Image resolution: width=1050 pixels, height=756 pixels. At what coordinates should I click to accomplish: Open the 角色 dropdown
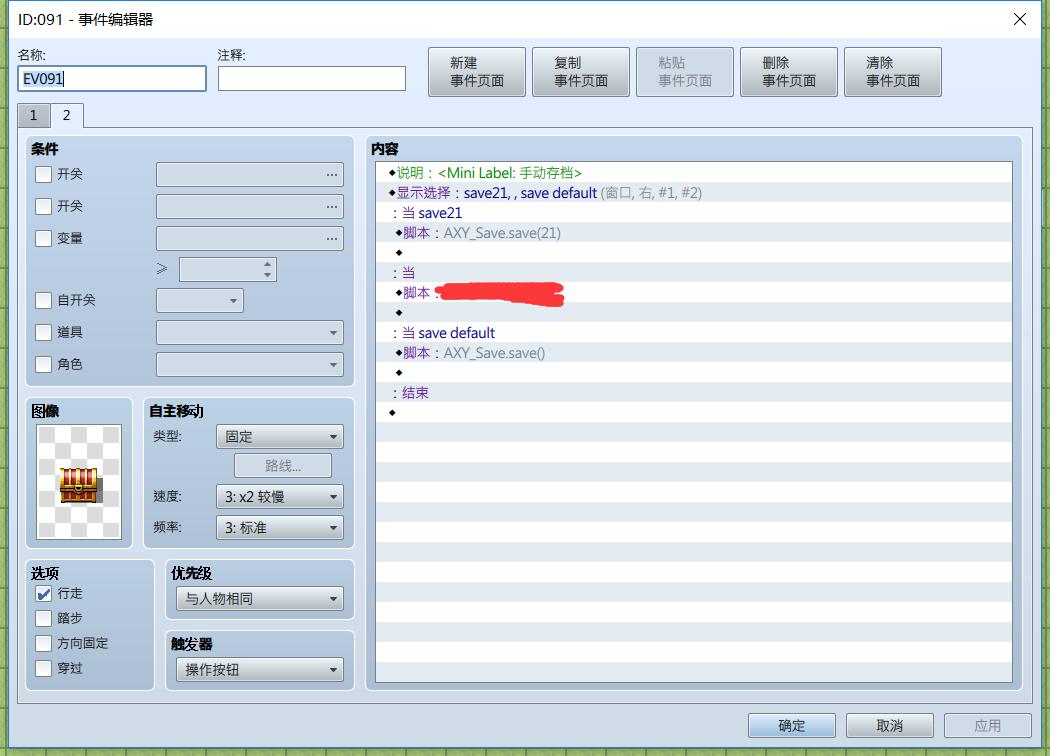click(x=250, y=365)
